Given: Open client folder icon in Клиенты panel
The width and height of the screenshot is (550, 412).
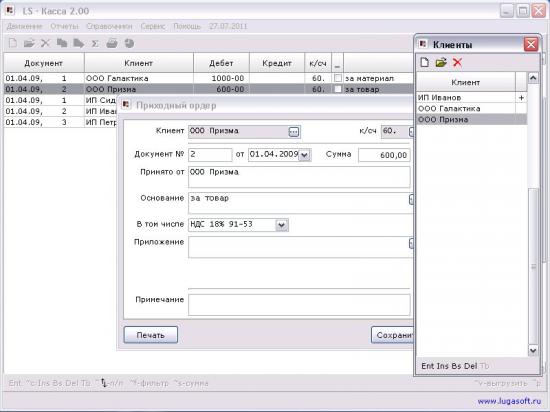Looking at the screenshot, I should tap(441, 63).
